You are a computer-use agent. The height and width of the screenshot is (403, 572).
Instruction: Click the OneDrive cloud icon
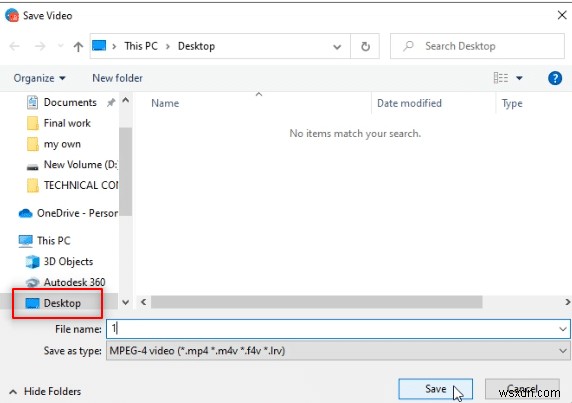pyautogui.click(x=25, y=213)
